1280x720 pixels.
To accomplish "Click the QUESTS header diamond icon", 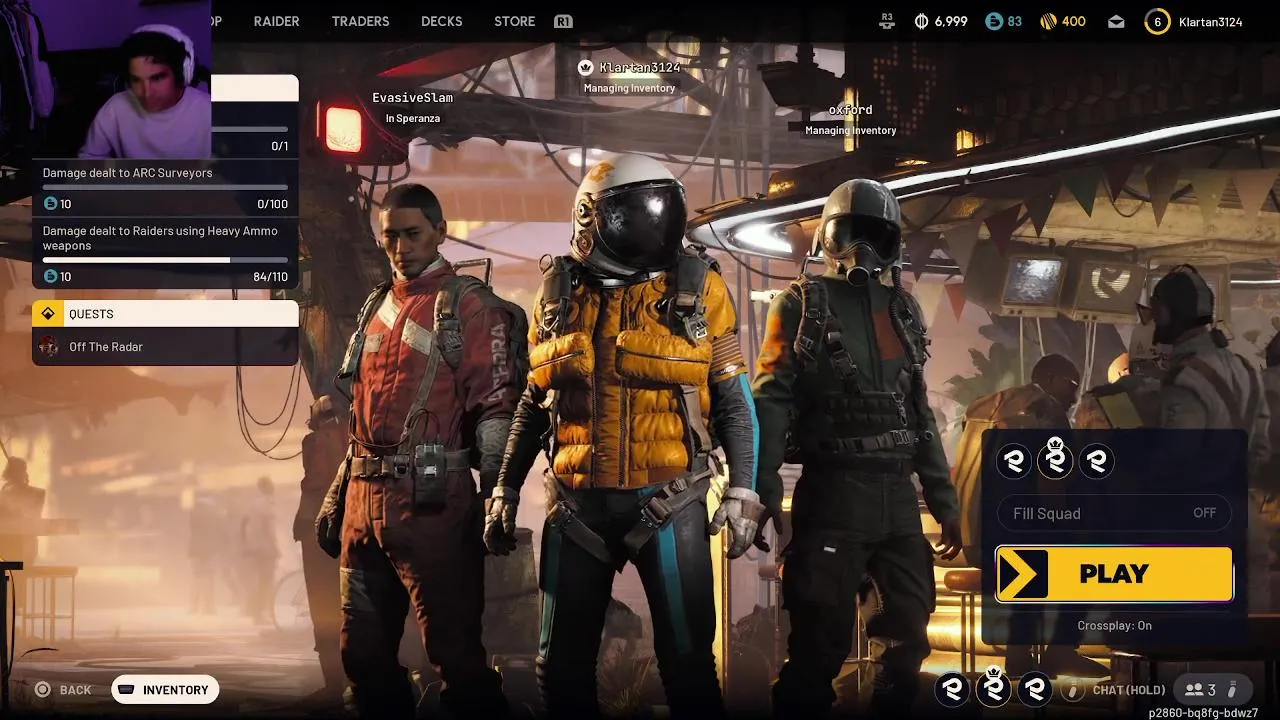I will tap(47, 314).
